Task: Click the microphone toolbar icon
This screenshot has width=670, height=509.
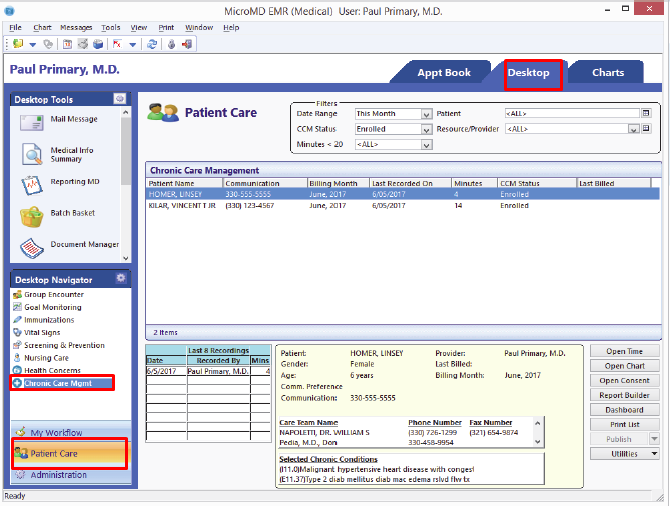Action: coord(171,44)
